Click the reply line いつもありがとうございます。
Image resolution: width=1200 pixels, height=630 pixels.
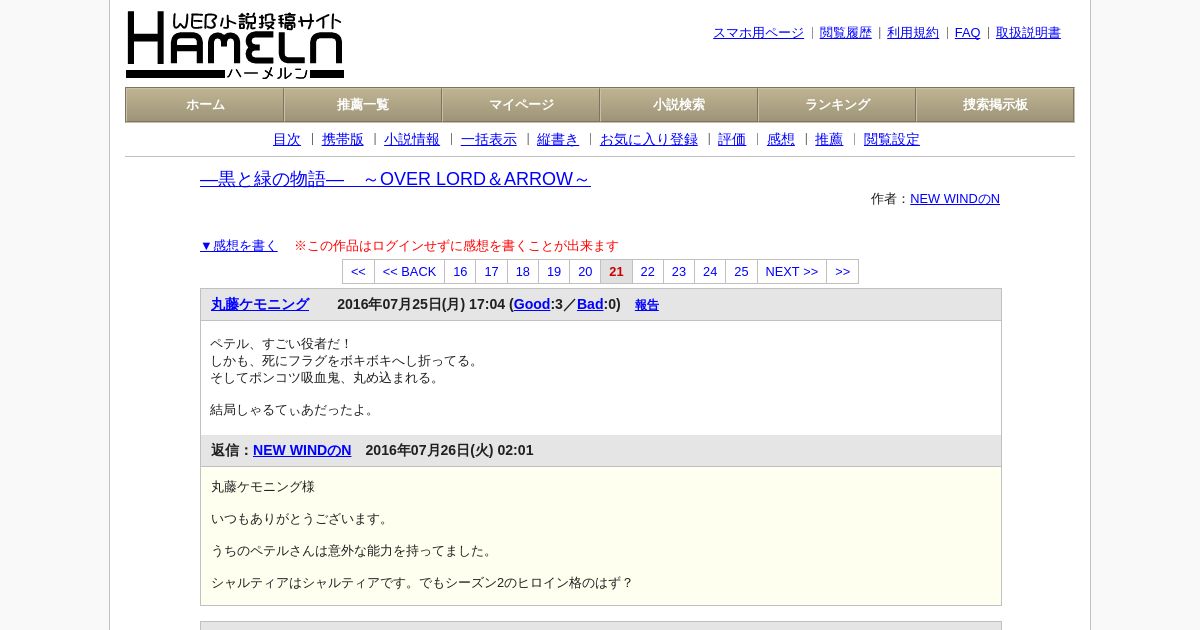click(301, 519)
